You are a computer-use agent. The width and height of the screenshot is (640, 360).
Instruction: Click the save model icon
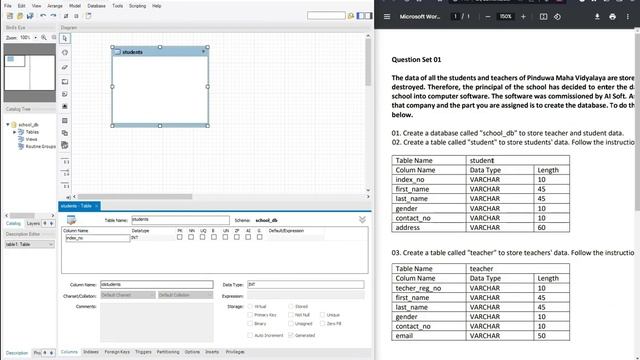[x=30, y=16]
